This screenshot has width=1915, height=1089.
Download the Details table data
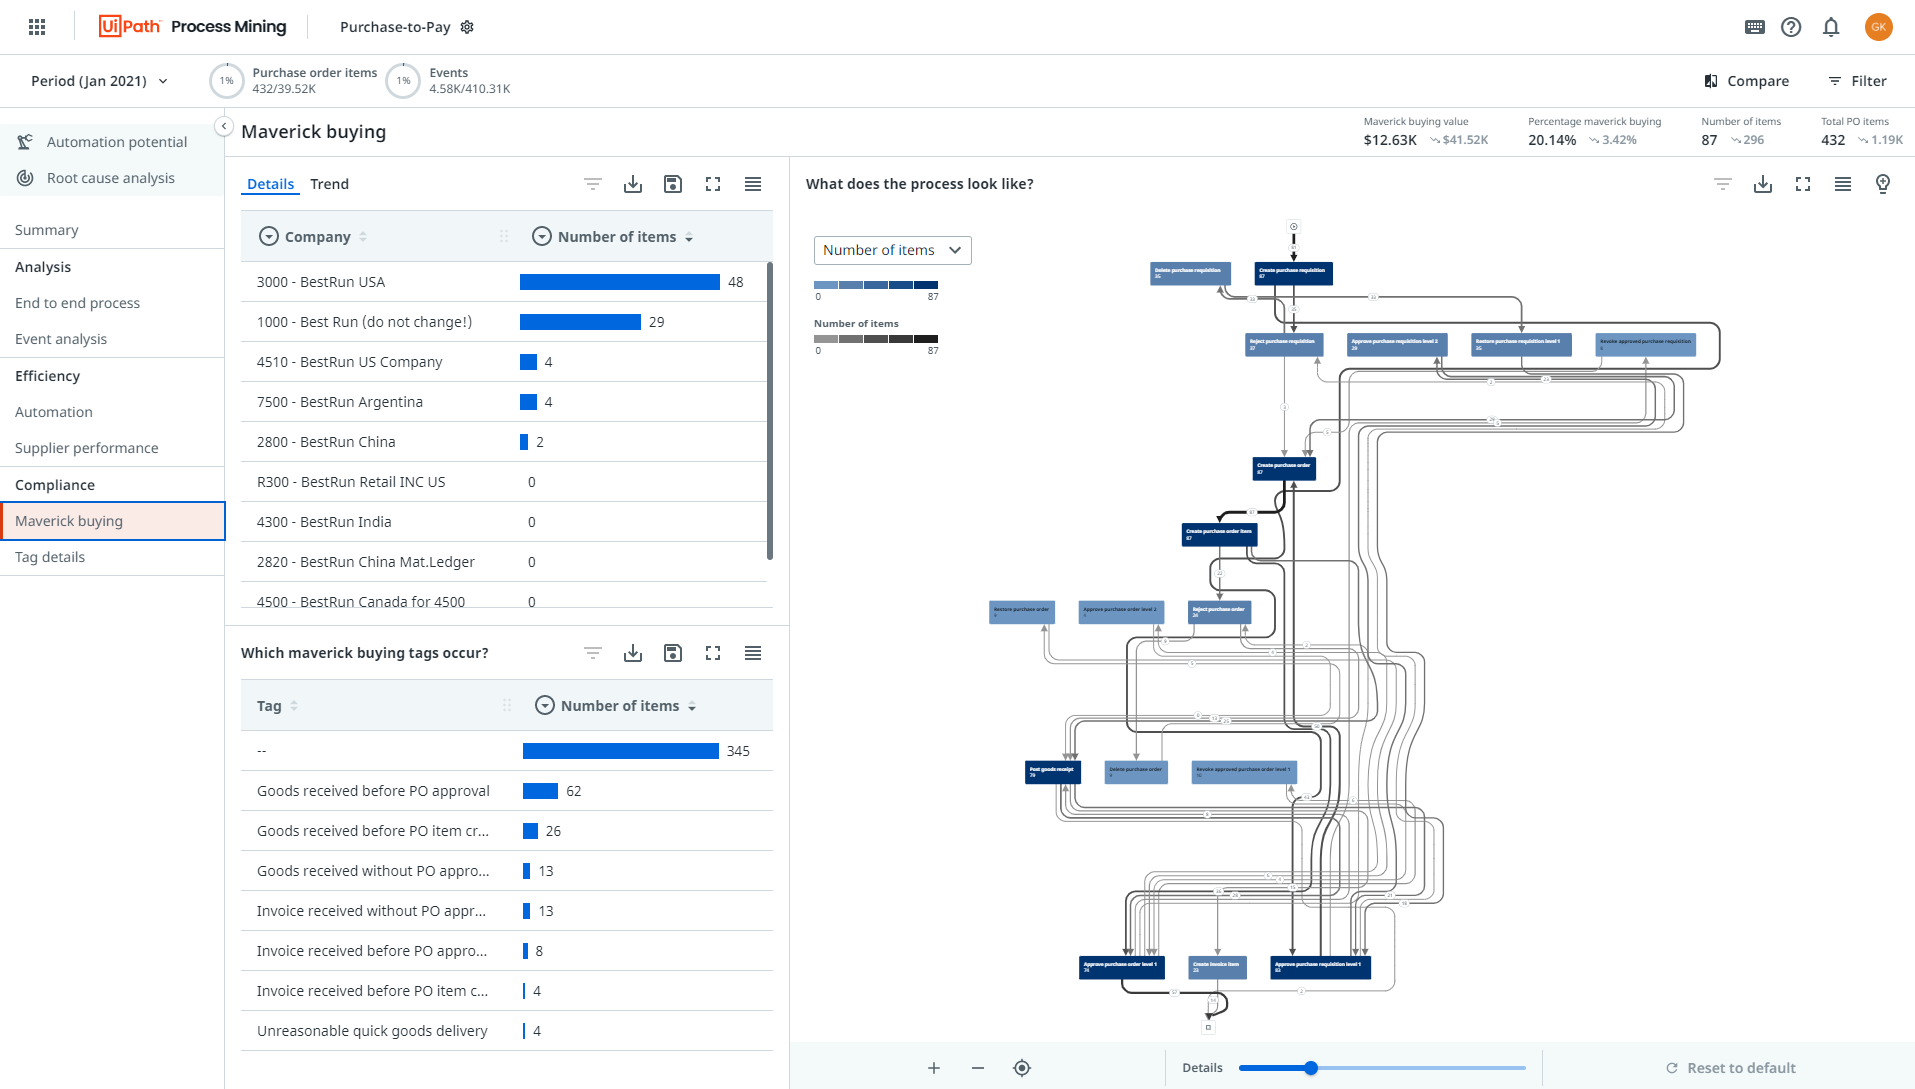[633, 184]
